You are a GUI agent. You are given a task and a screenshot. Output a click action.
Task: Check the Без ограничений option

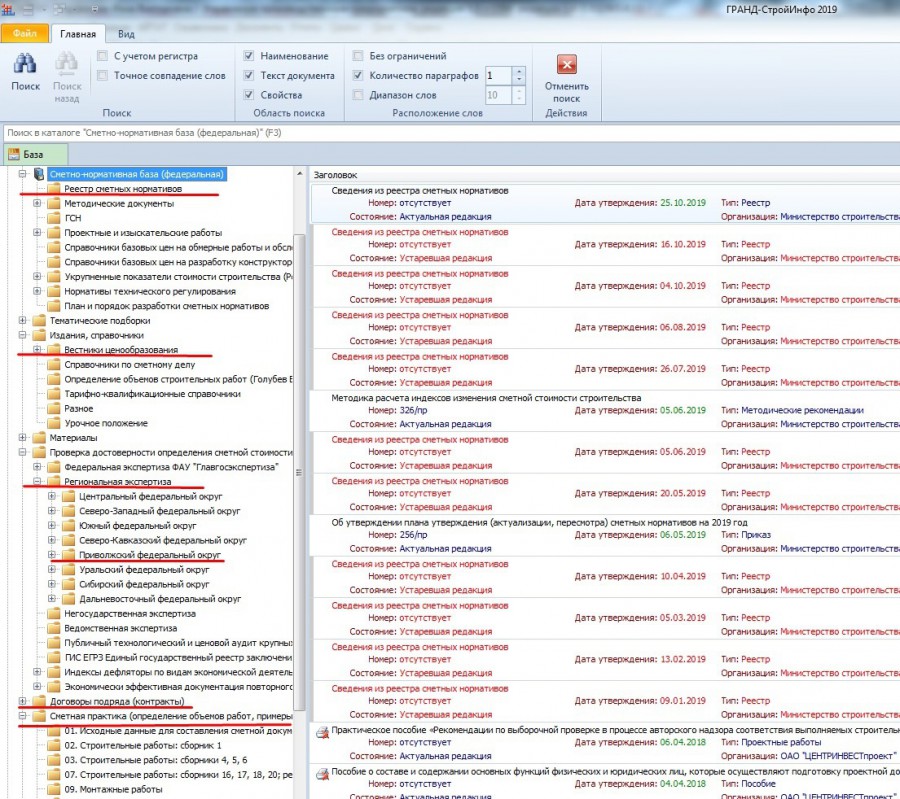click(x=358, y=56)
